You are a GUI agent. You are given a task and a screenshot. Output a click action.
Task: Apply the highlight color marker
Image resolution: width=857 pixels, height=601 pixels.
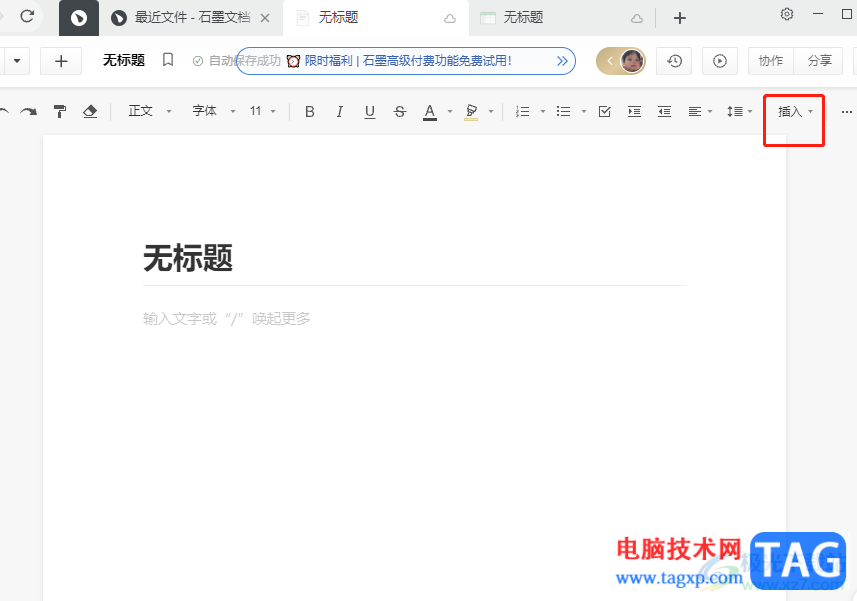[471, 112]
